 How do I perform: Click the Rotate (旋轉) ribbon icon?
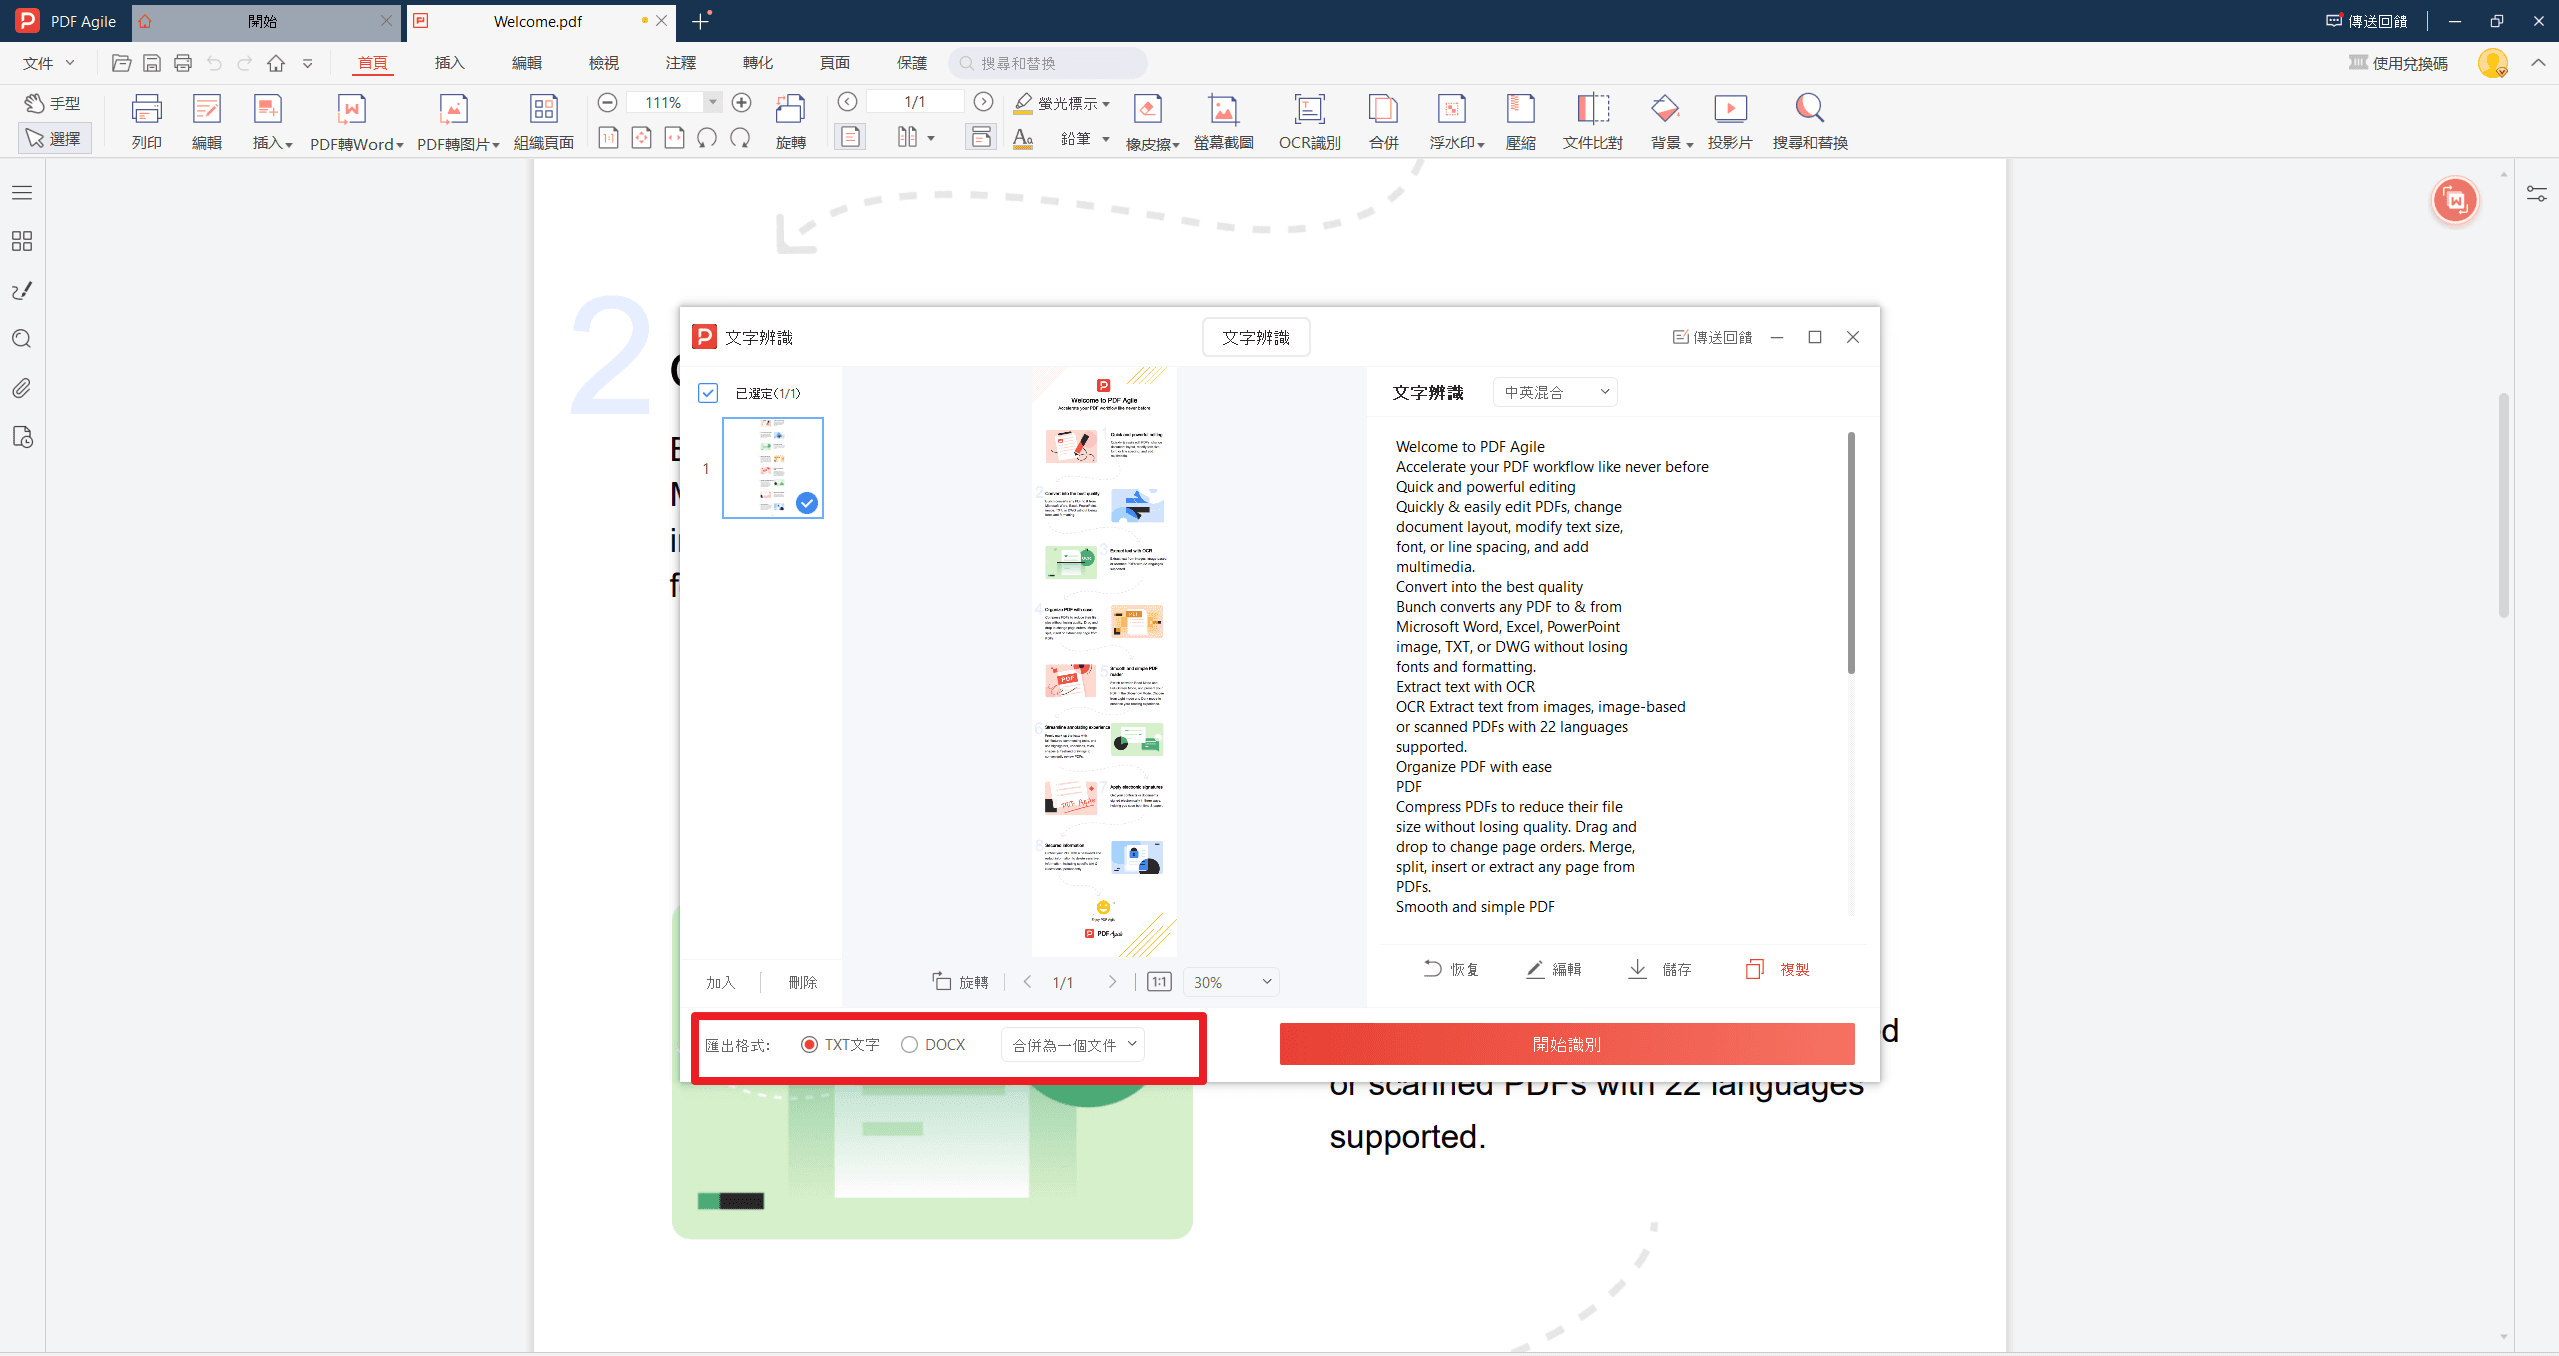790,122
